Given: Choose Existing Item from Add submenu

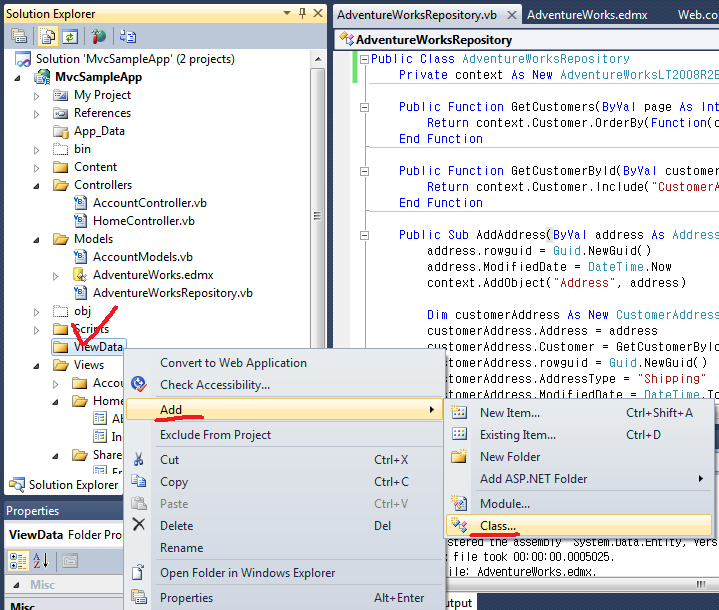Looking at the screenshot, I should coord(579,435).
